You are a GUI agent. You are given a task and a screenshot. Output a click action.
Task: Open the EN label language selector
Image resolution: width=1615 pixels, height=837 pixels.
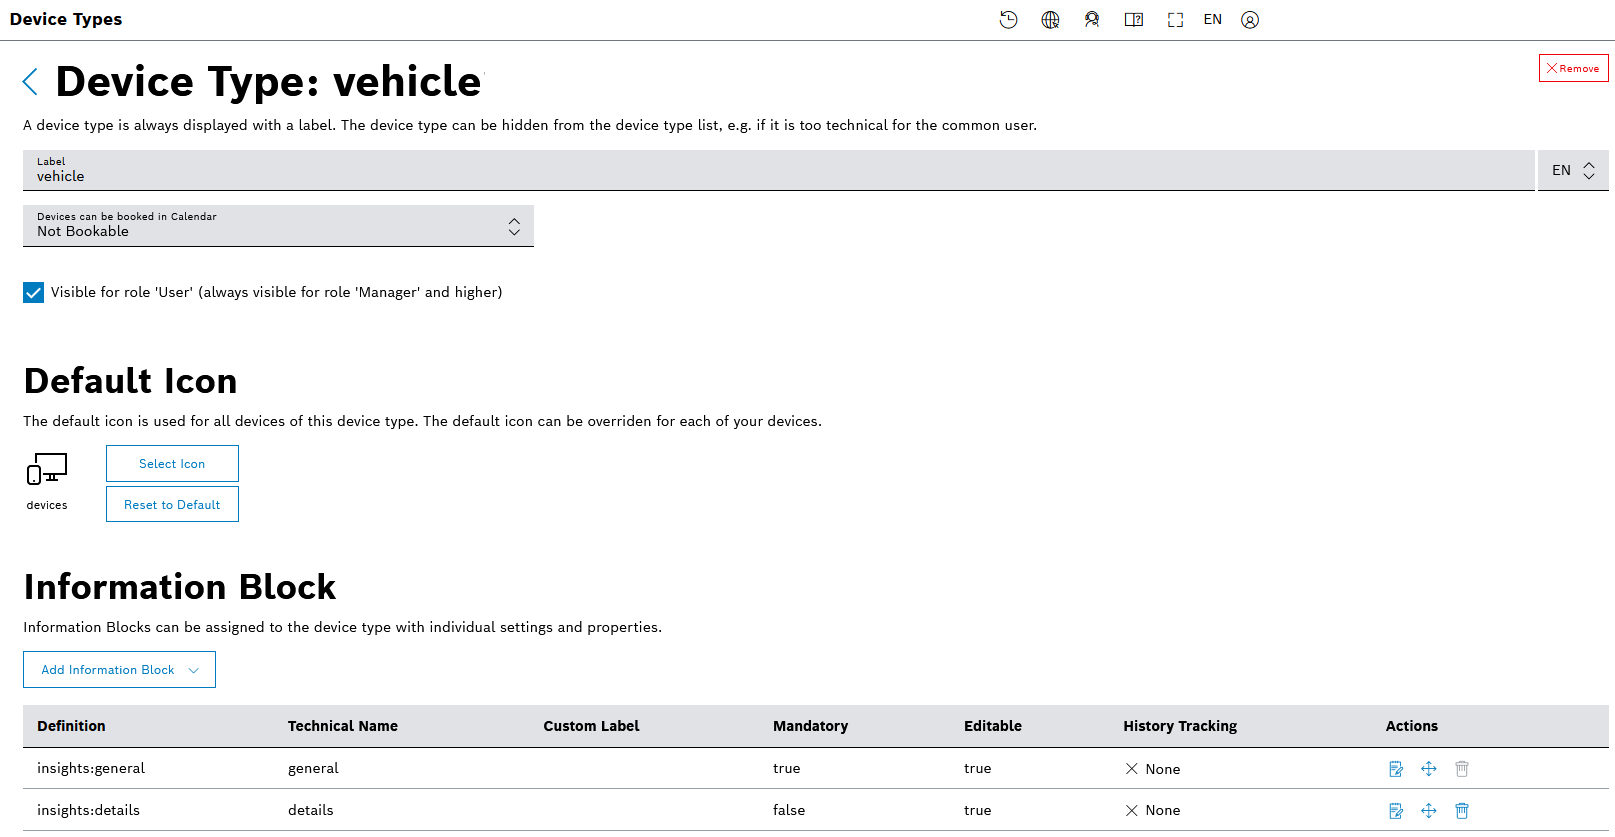pyautogui.click(x=1572, y=171)
